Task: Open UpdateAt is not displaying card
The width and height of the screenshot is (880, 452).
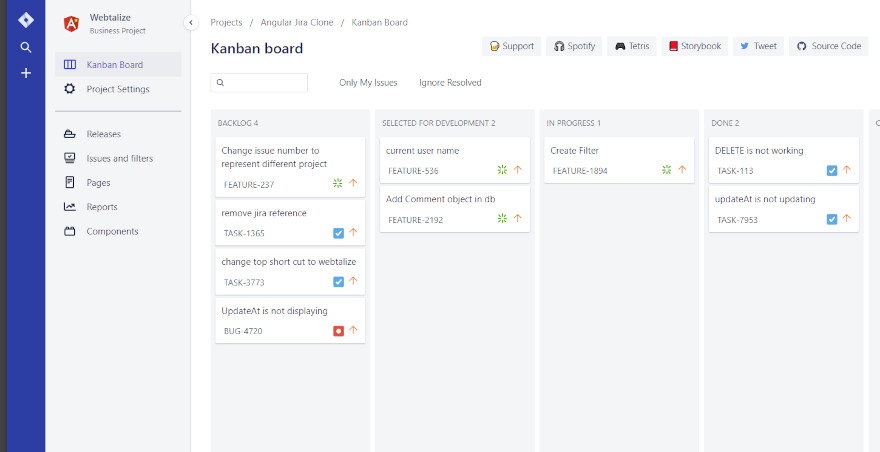Action: click(x=290, y=321)
